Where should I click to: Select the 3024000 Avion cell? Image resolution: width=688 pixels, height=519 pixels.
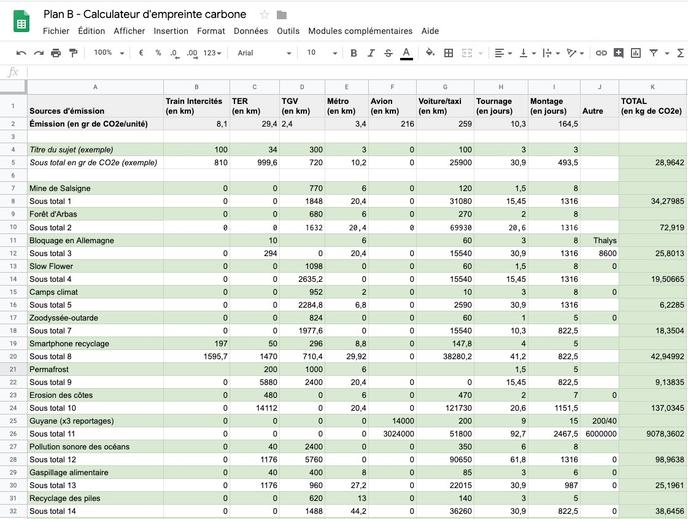(x=392, y=434)
